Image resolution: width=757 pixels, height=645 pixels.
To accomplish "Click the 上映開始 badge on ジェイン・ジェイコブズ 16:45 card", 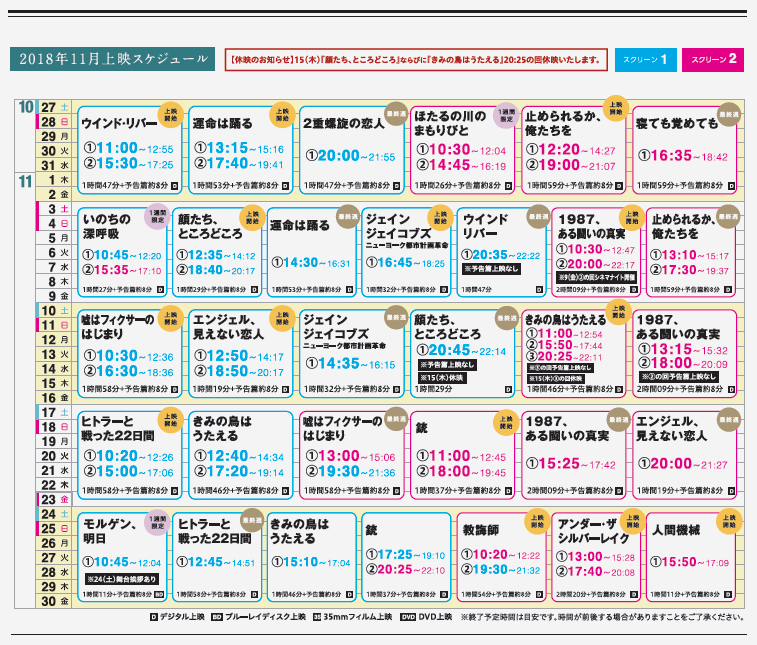I will (440, 218).
